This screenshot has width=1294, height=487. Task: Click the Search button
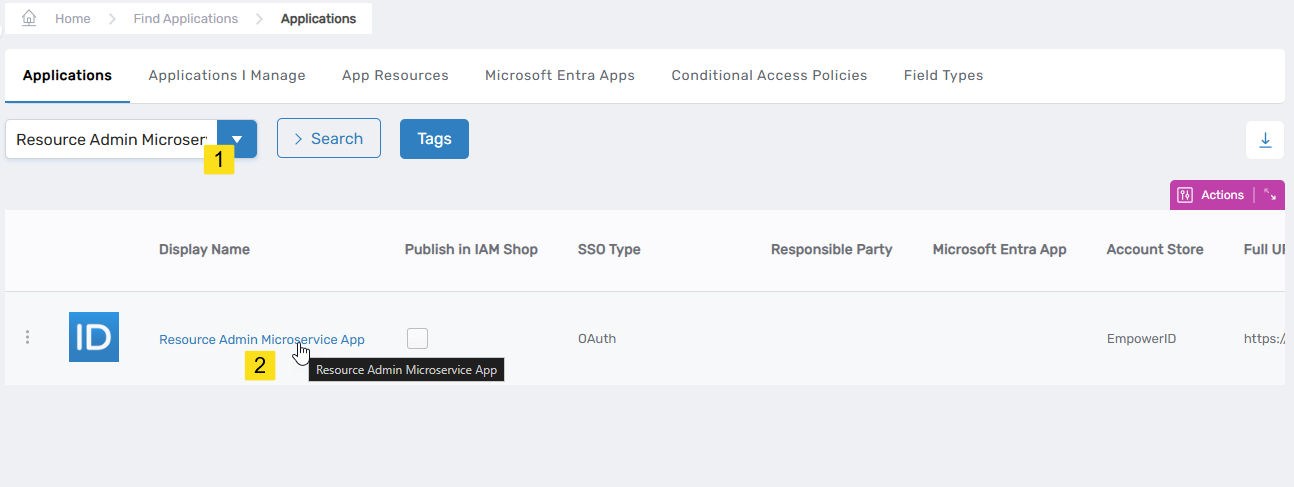pos(329,138)
